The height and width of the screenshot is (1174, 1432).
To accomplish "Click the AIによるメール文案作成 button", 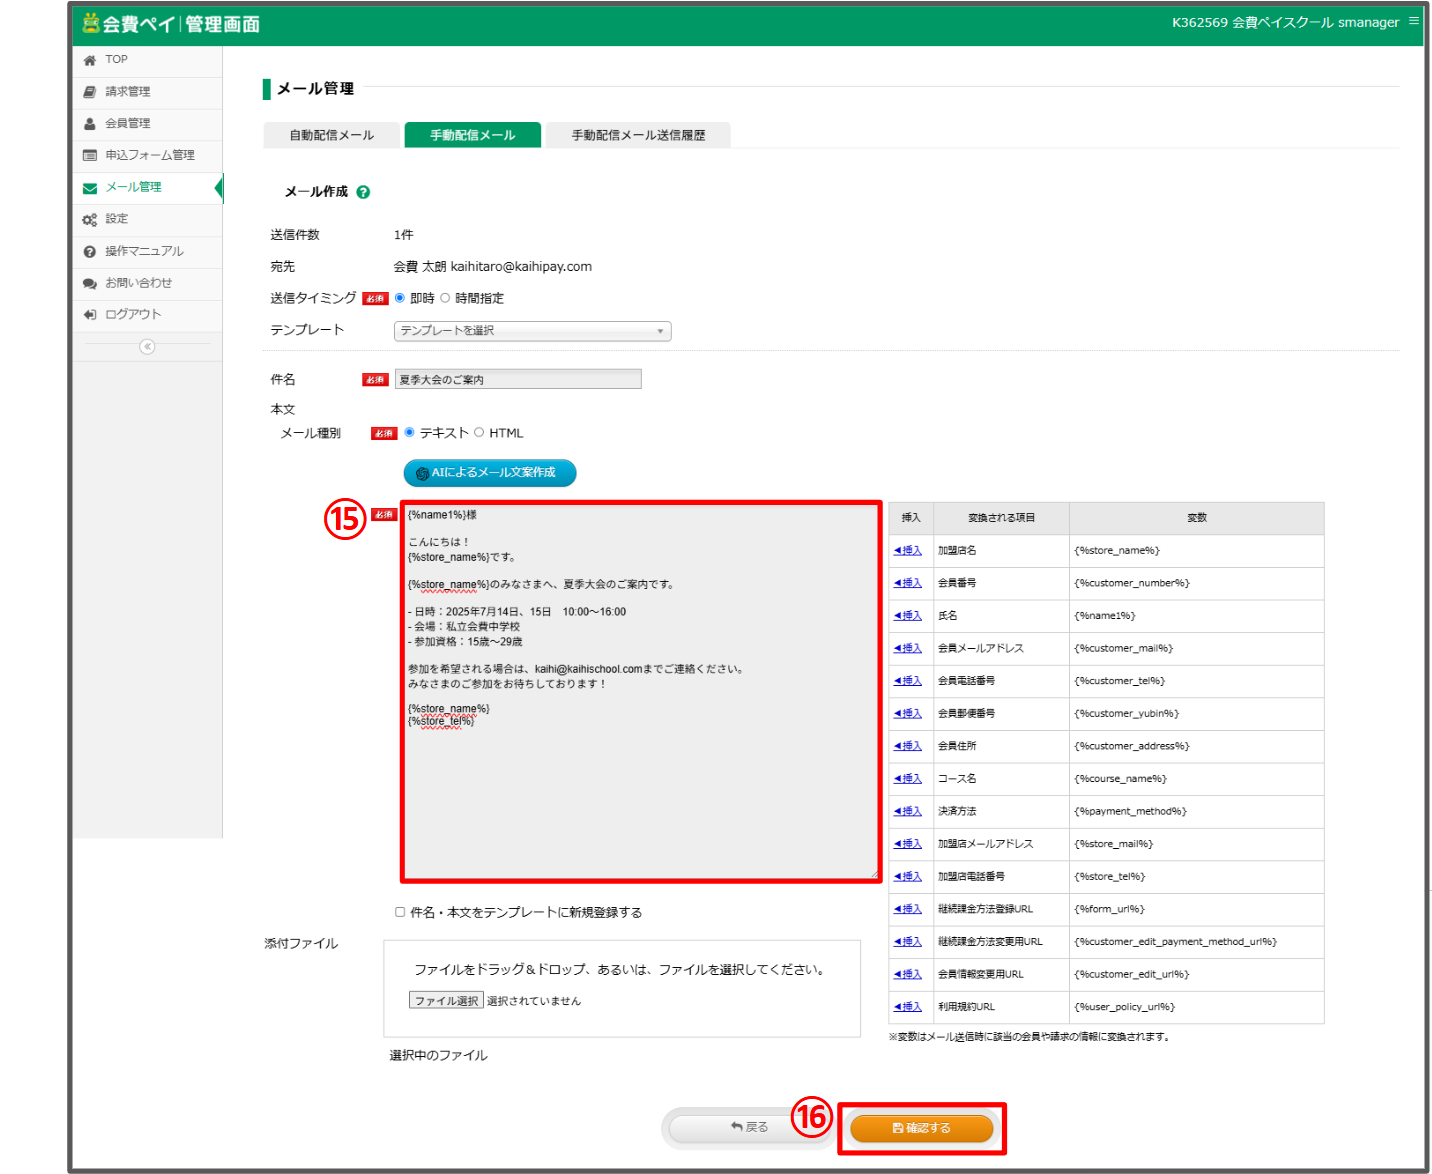I will point(490,473).
